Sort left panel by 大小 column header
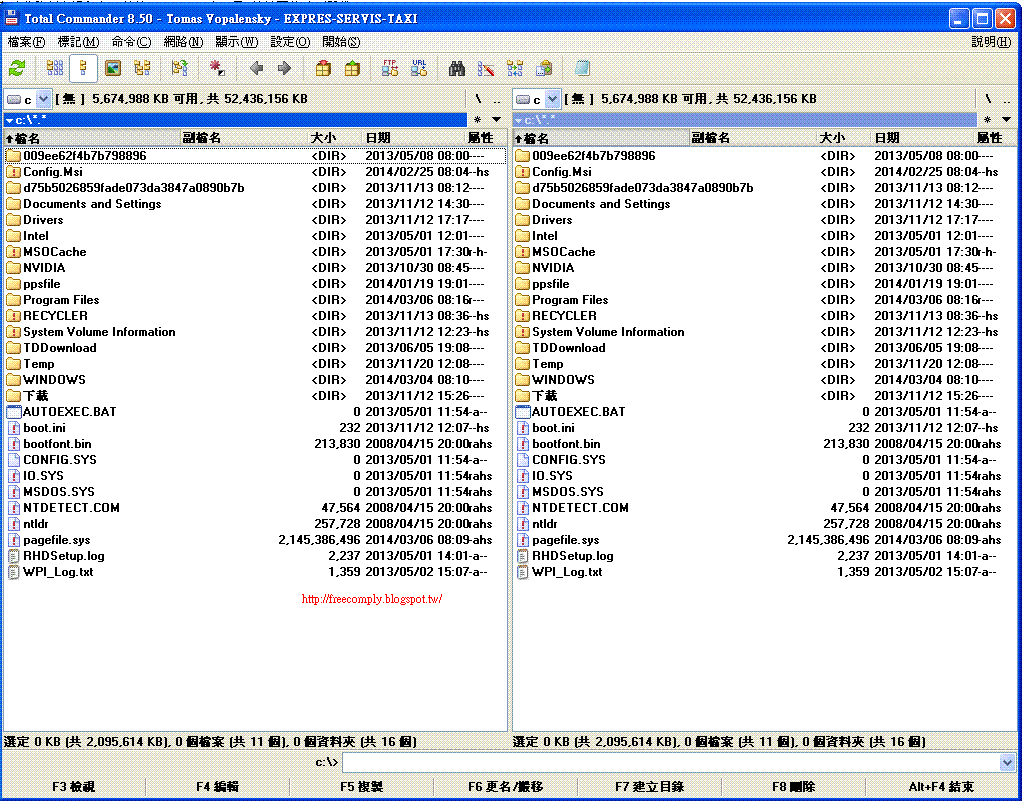Viewport: 1022px width, 801px height. pos(334,138)
